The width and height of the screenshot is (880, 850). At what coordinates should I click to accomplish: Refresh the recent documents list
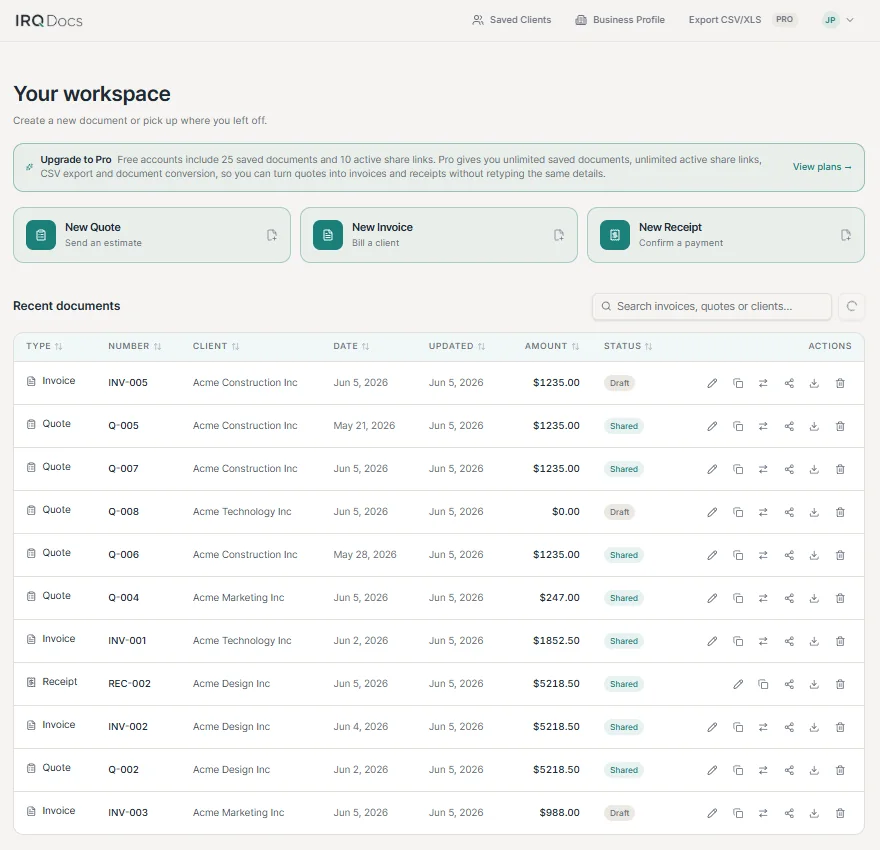[x=851, y=306]
